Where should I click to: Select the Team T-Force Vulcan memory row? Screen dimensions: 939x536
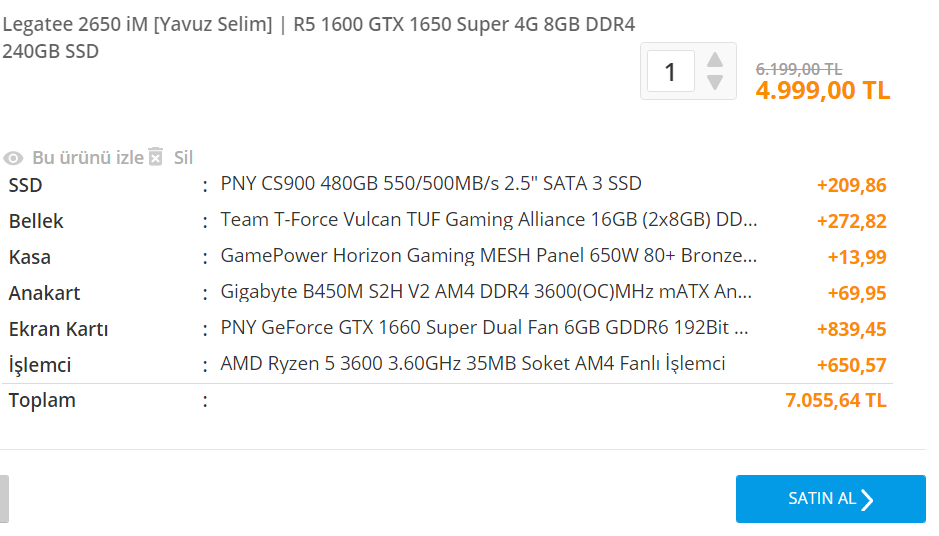point(488,220)
